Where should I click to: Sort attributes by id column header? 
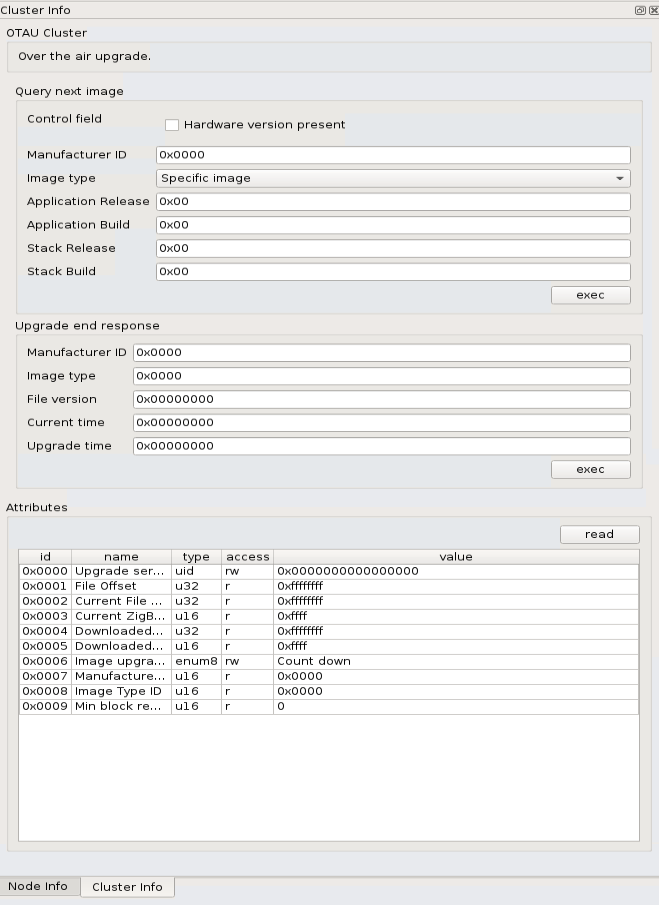point(45,556)
